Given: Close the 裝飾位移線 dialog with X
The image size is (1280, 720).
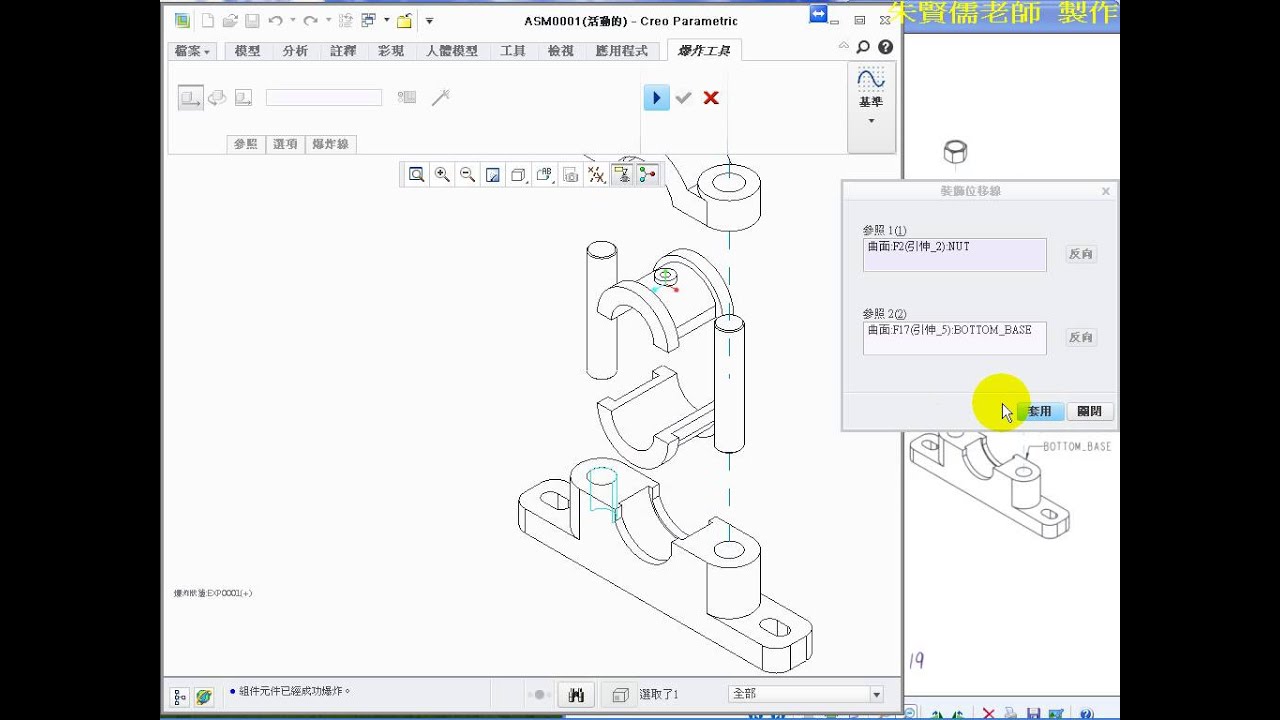Looking at the screenshot, I should [1105, 191].
